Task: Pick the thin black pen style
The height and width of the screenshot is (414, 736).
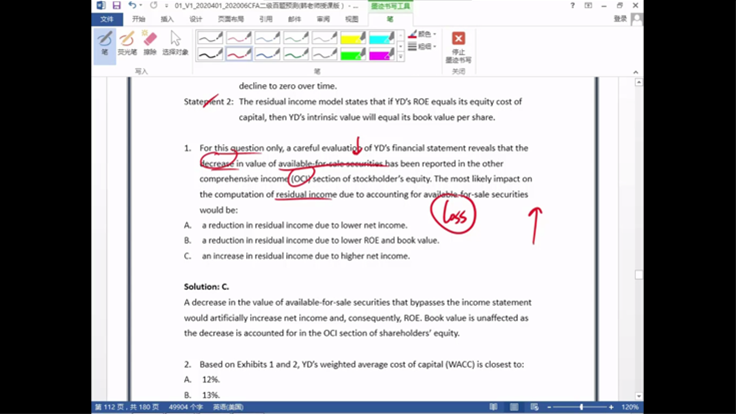Action: (x=210, y=38)
